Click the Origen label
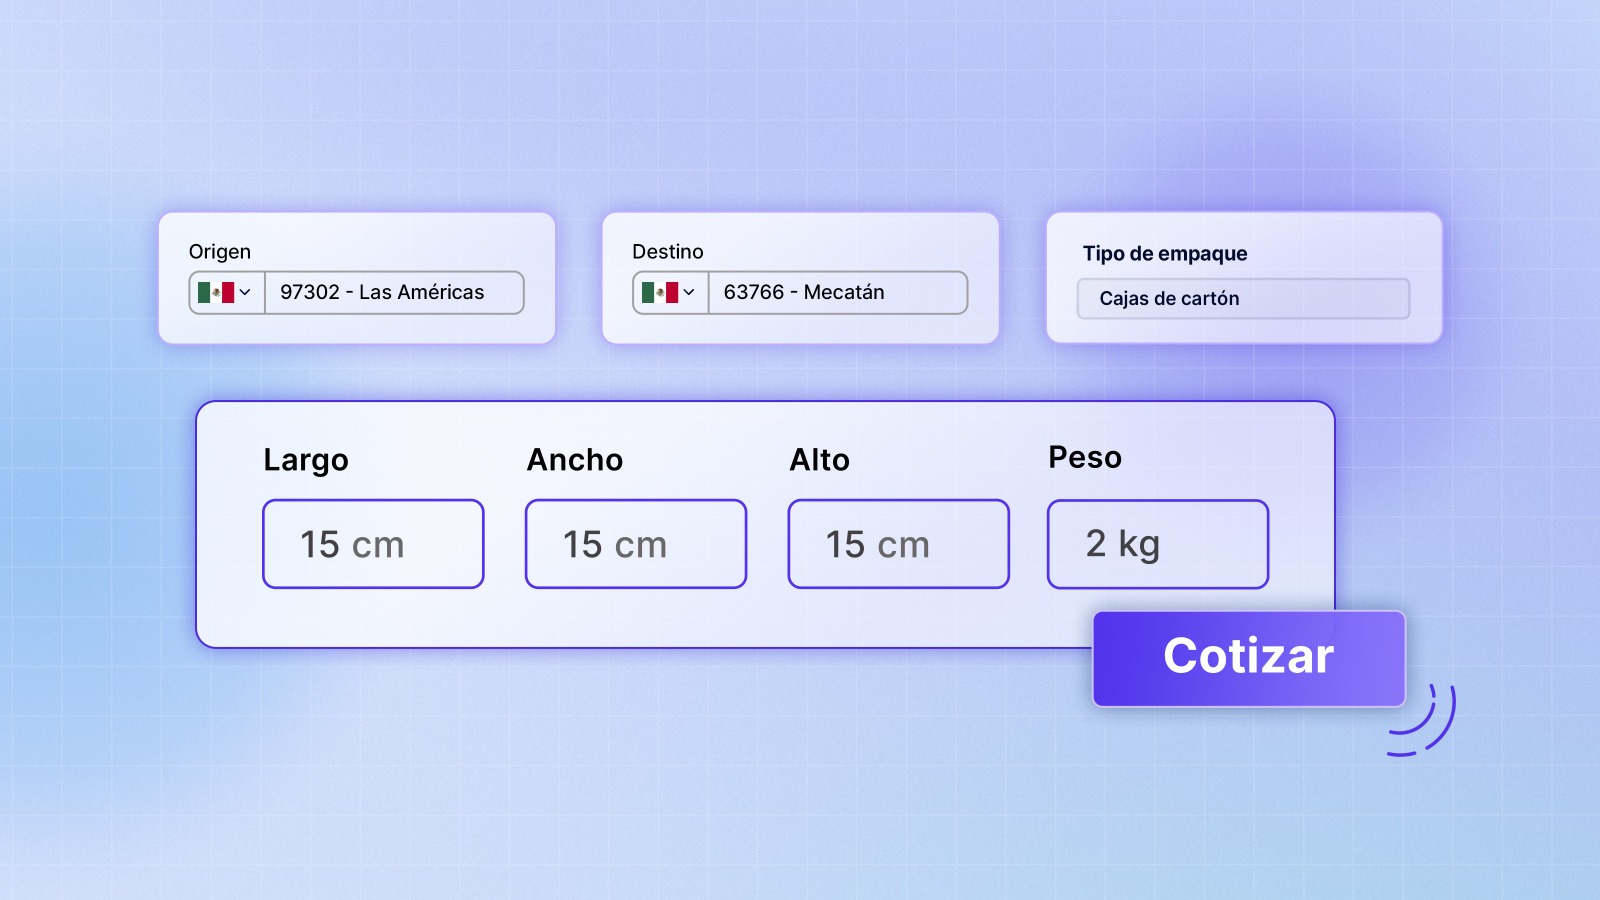 click(220, 252)
